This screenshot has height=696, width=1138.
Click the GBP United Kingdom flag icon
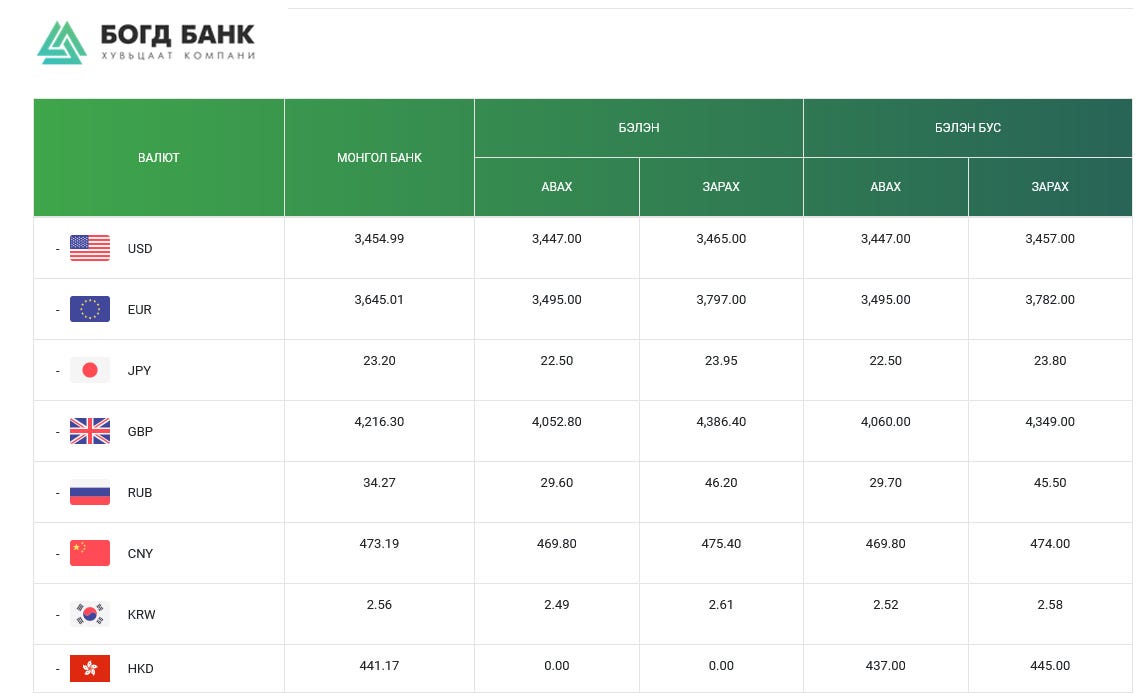point(90,431)
